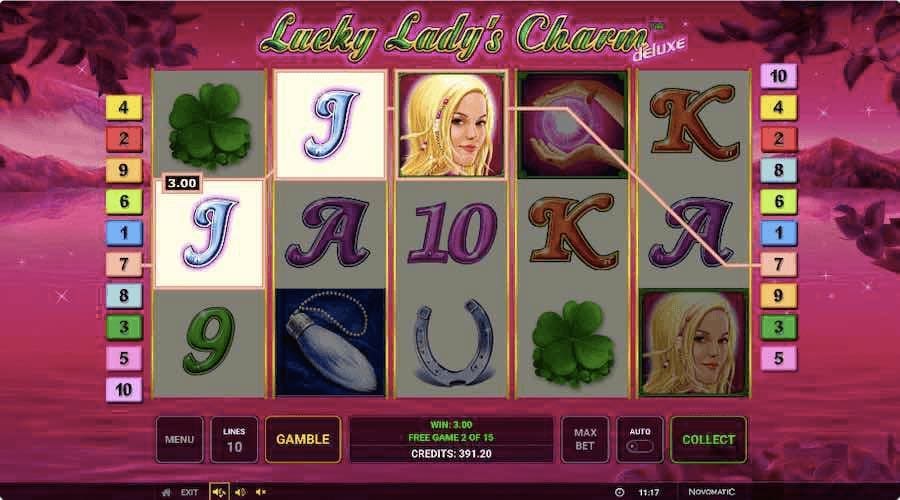The height and width of the screenshot is (500, 900).
Task: Click the crystal ball hands symbol
Action: click(572, 125)
